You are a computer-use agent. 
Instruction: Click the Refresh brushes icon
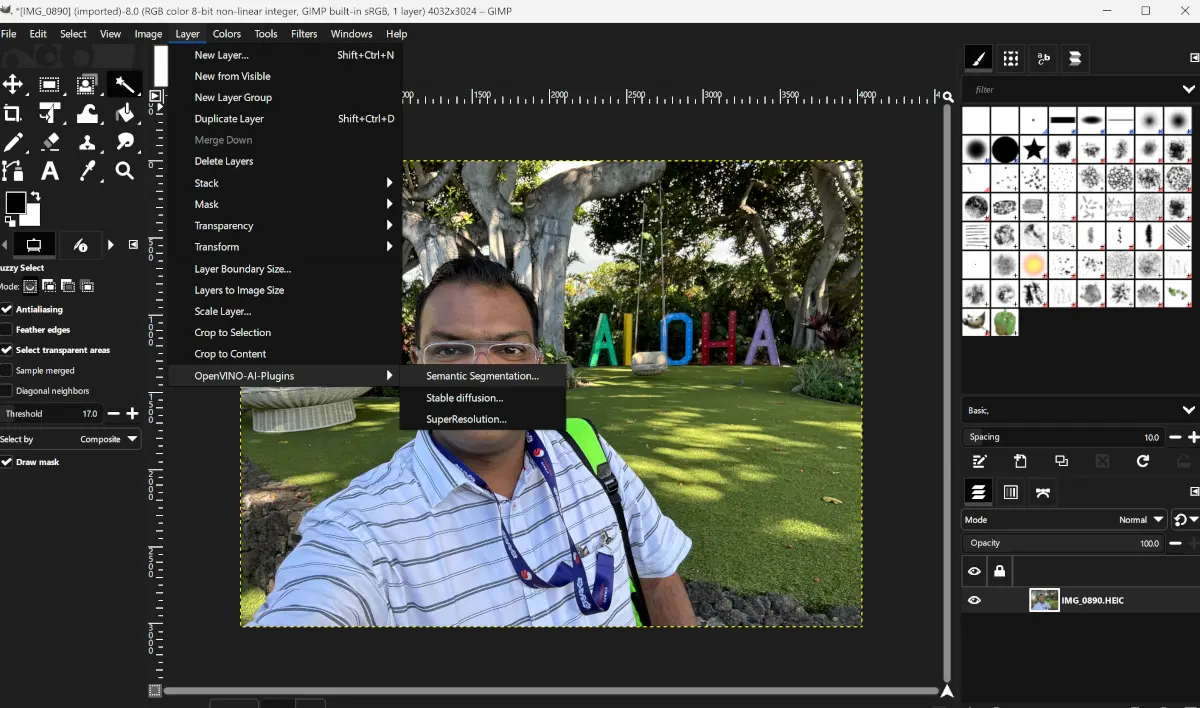[x=1143, y=461]
